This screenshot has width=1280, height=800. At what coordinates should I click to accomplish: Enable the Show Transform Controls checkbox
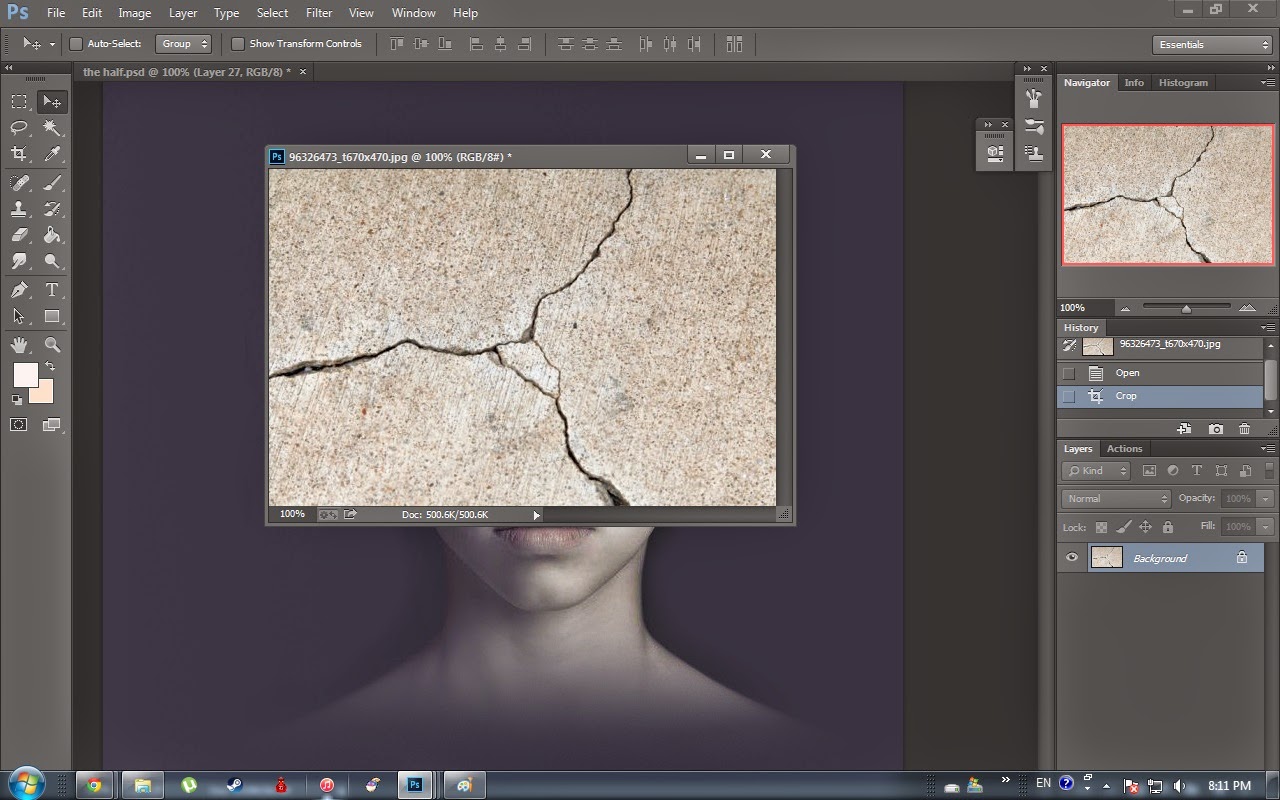click(x=238, y=44)
